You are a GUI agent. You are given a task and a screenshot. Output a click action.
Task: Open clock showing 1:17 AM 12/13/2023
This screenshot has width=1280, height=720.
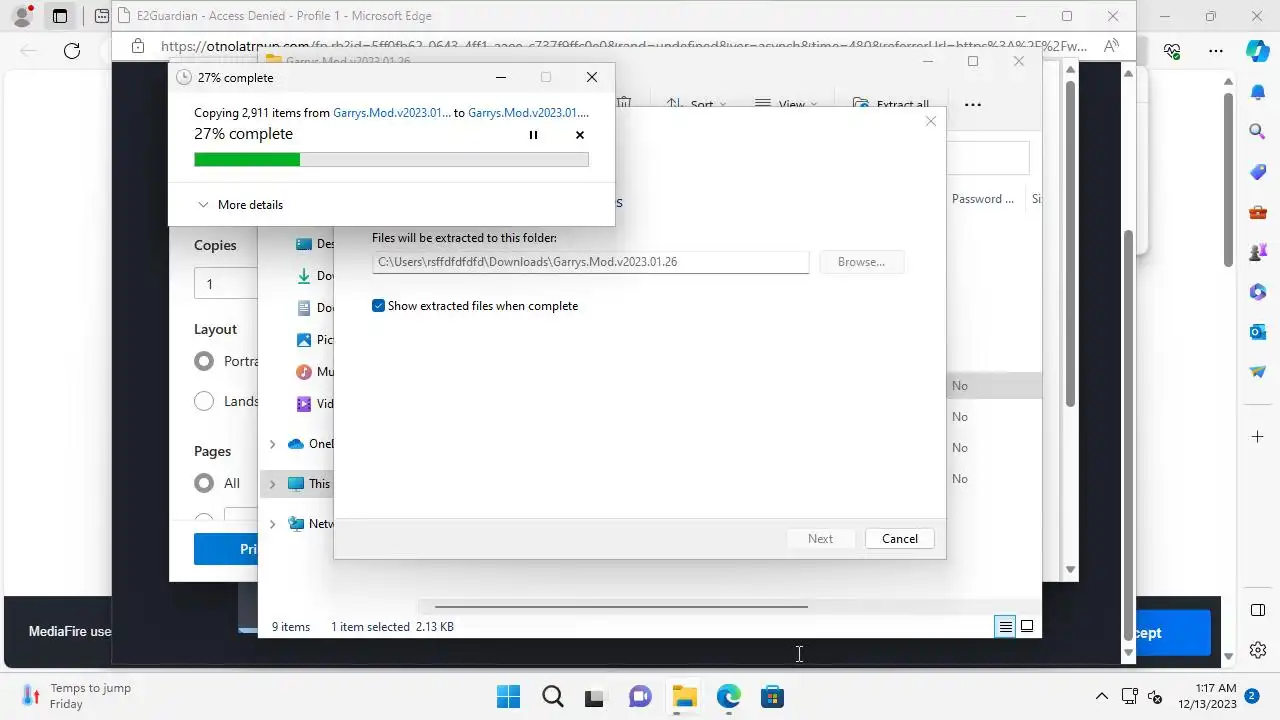(x=1209, y=696)
